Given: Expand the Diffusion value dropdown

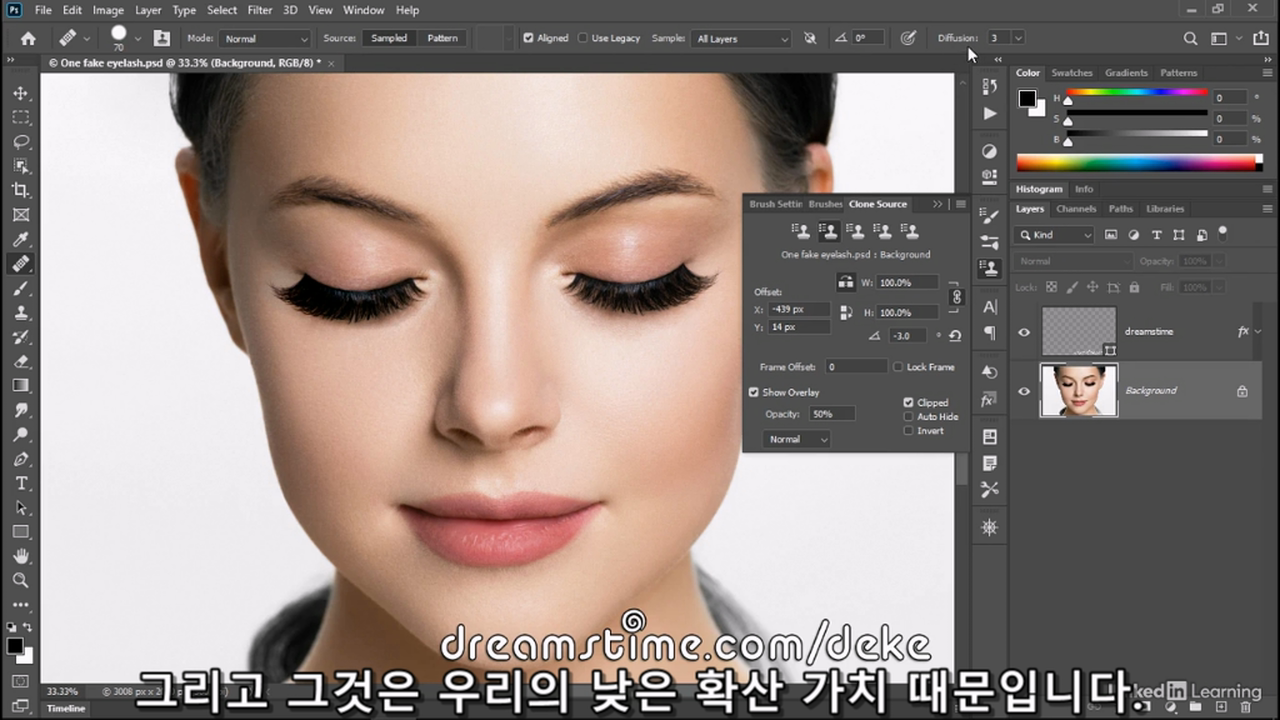Looking at the screenshot, I should (1018, 38).
